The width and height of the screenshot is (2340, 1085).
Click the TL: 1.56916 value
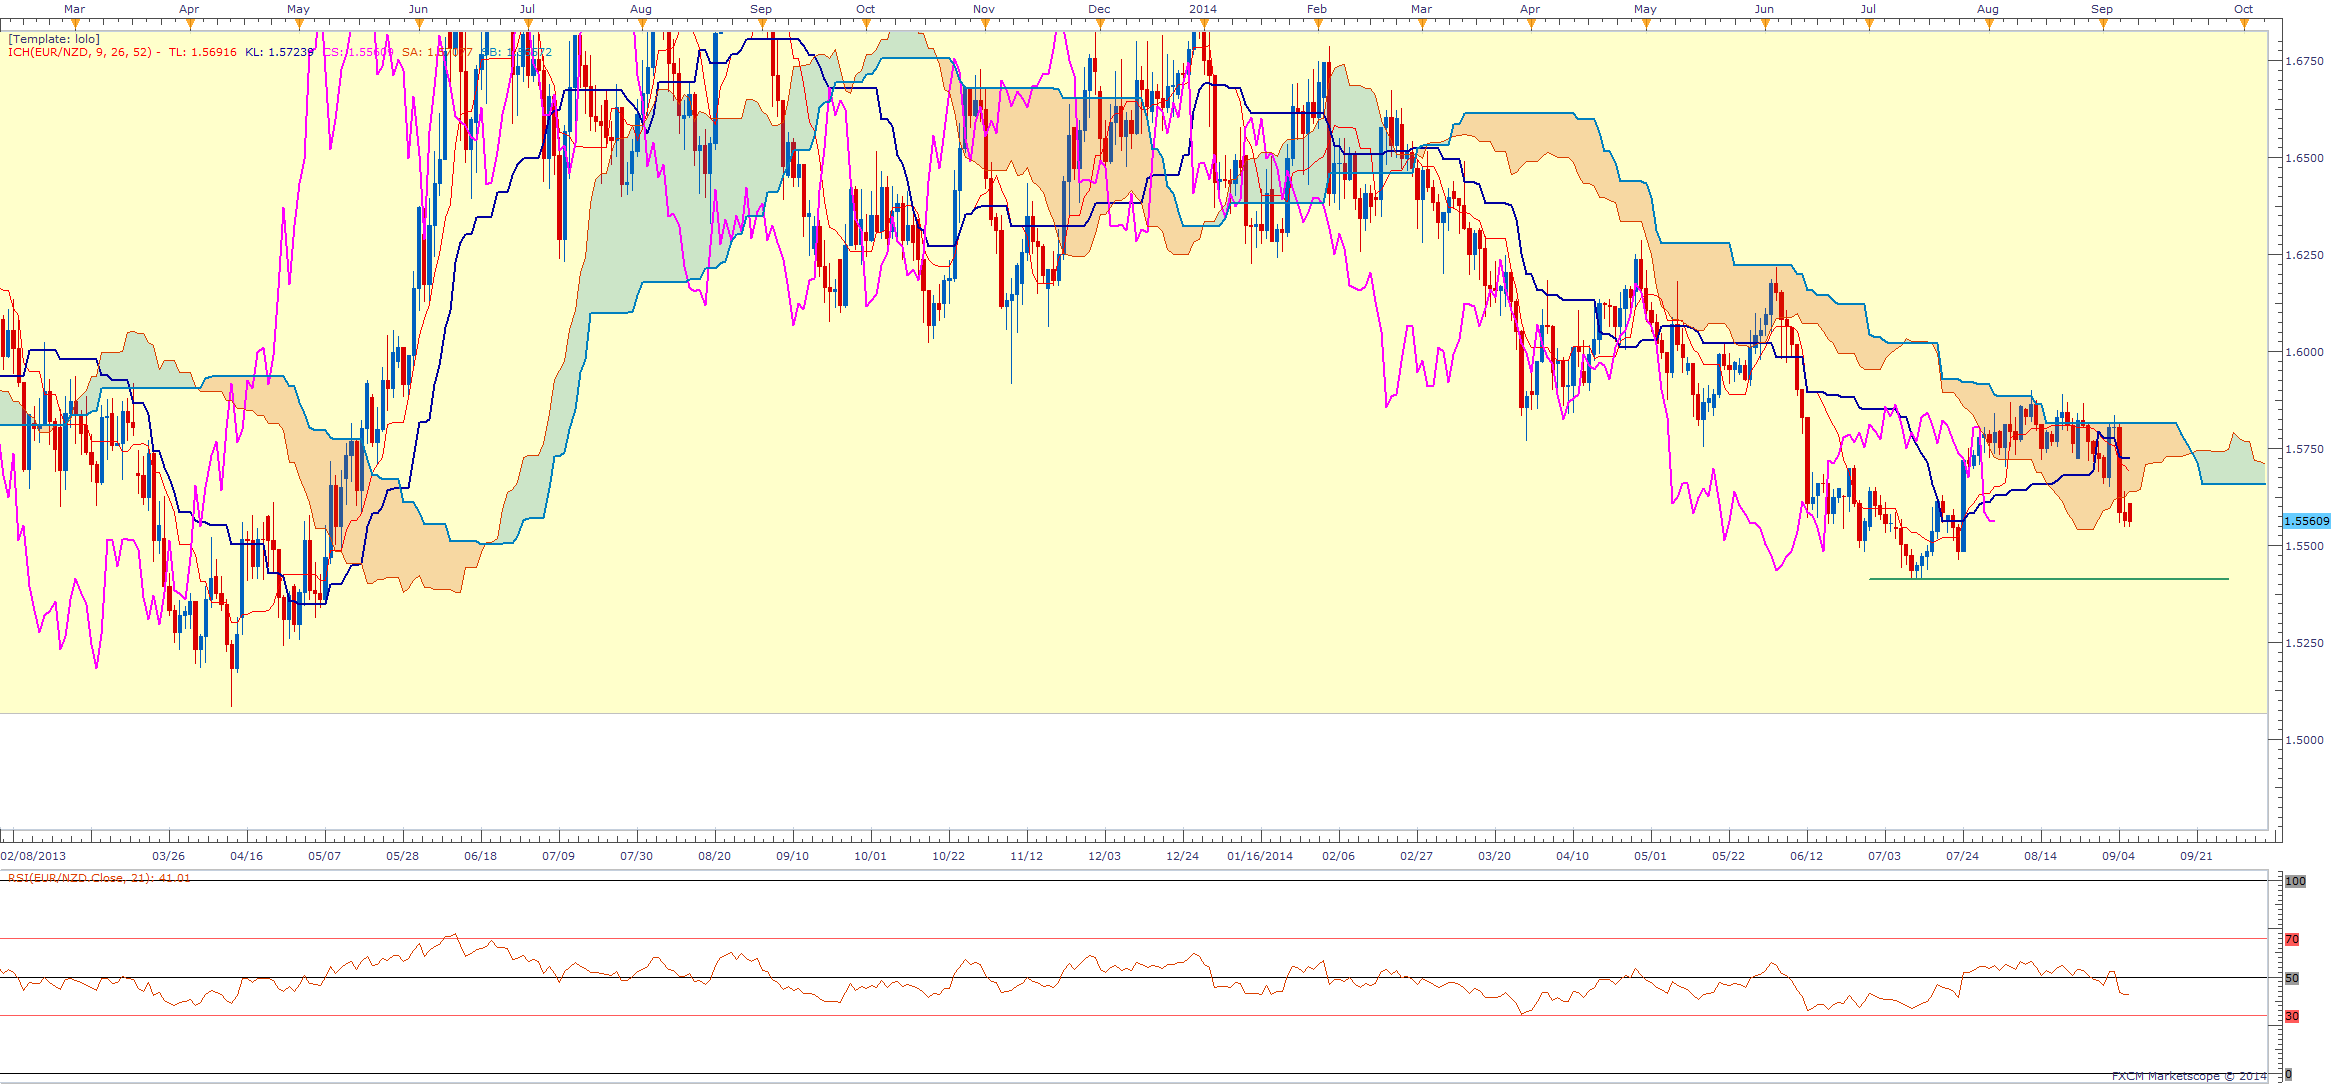203,52
